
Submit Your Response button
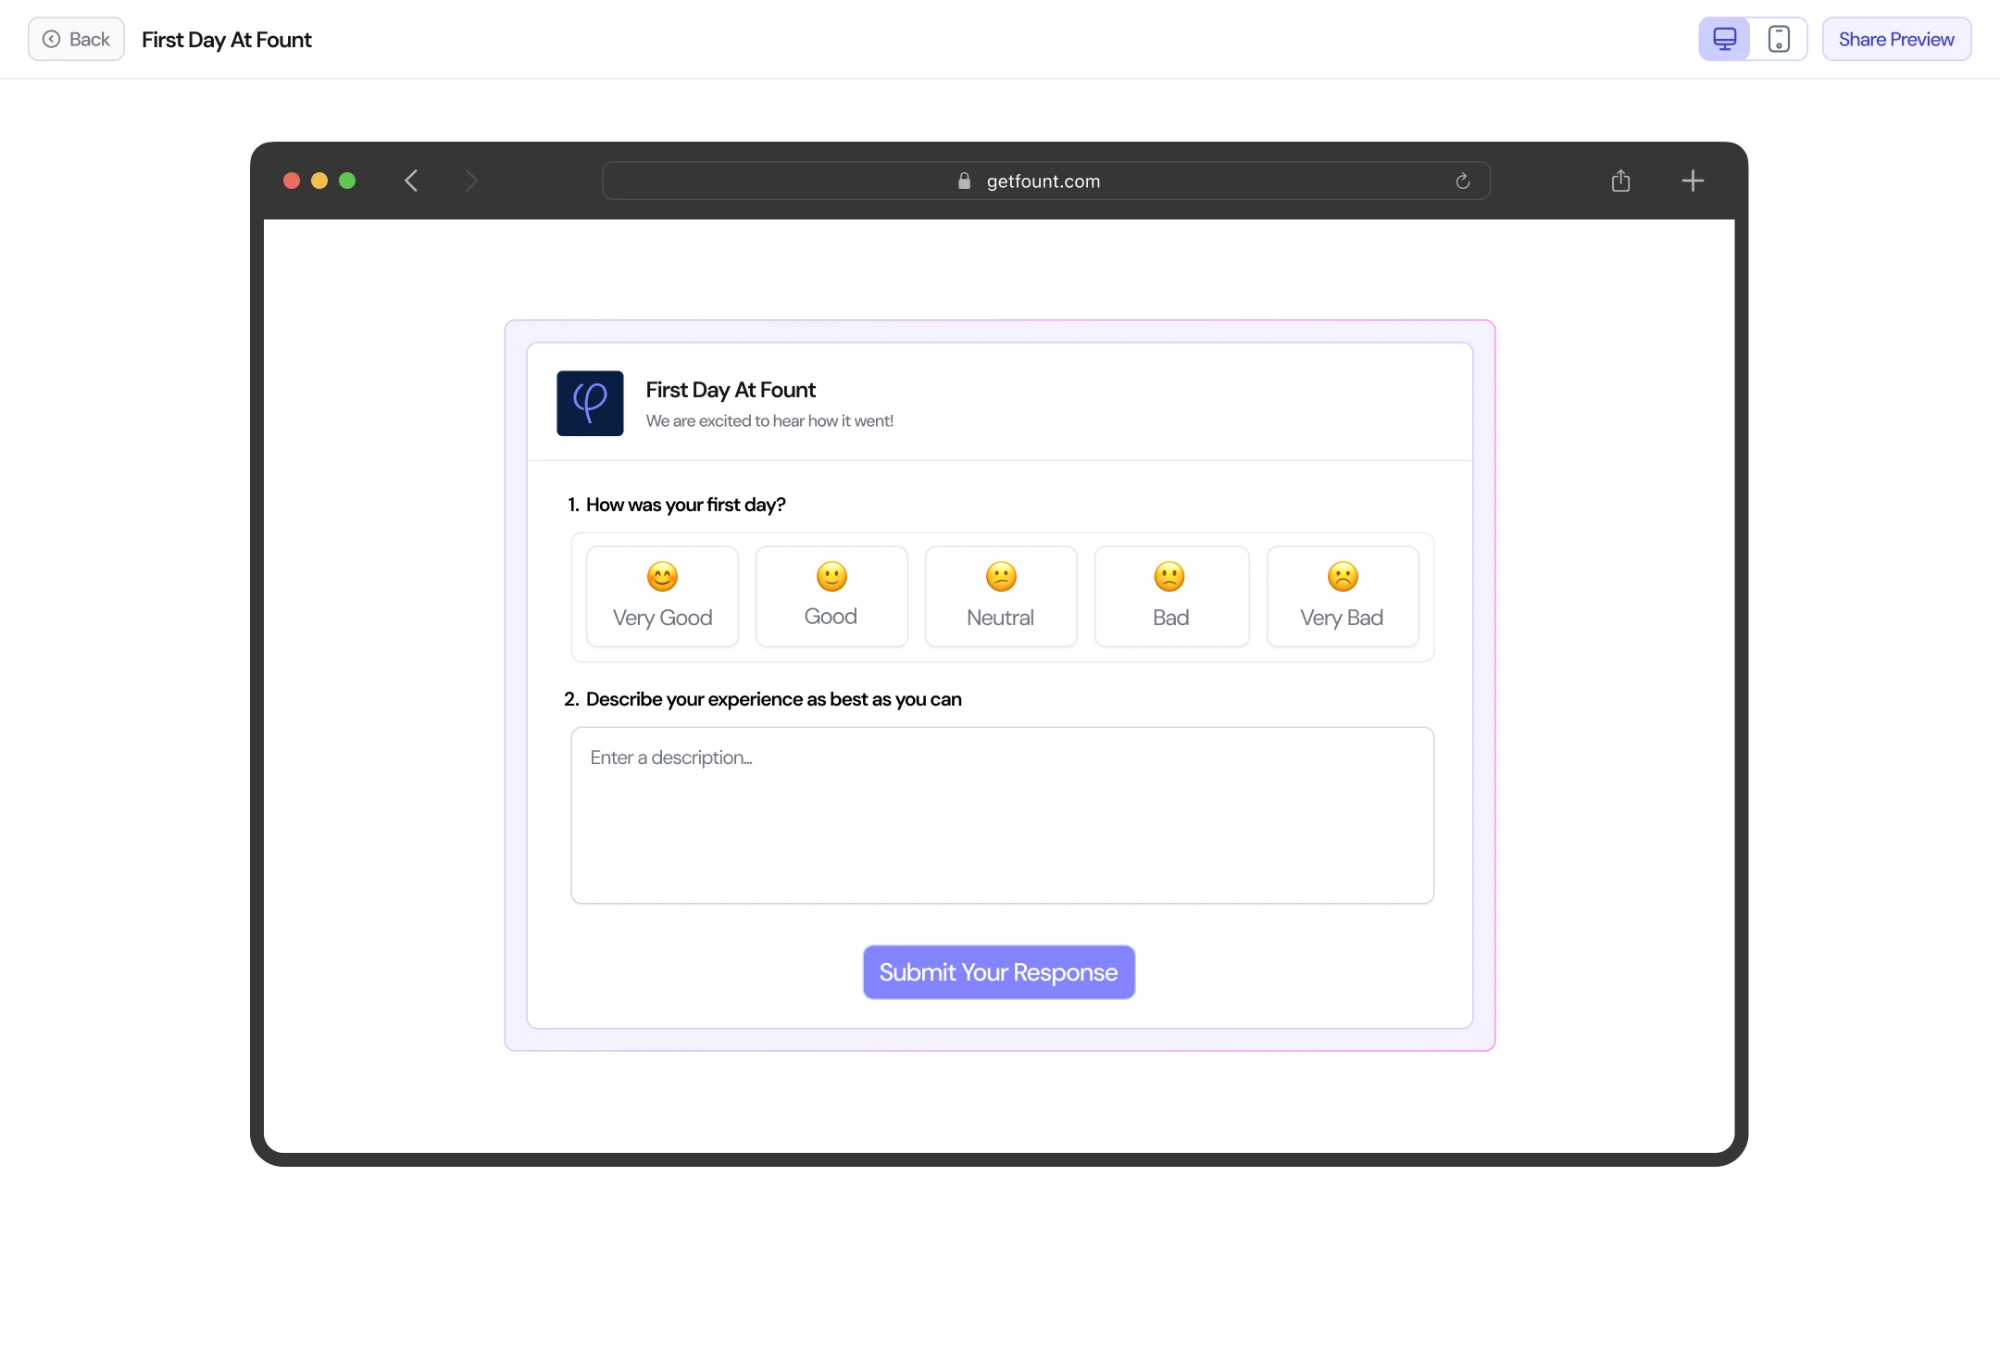tap(999, 972)
